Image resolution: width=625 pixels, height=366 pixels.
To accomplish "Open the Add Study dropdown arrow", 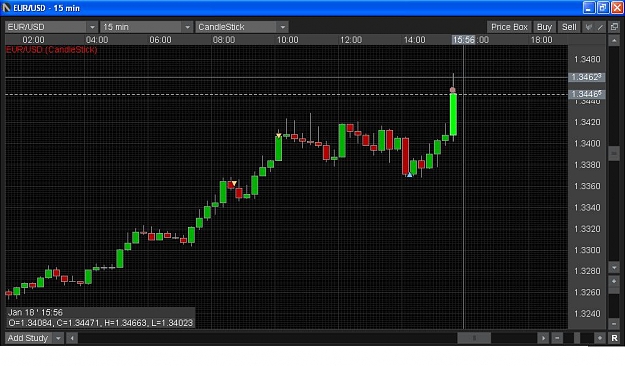I will [58, 338].
